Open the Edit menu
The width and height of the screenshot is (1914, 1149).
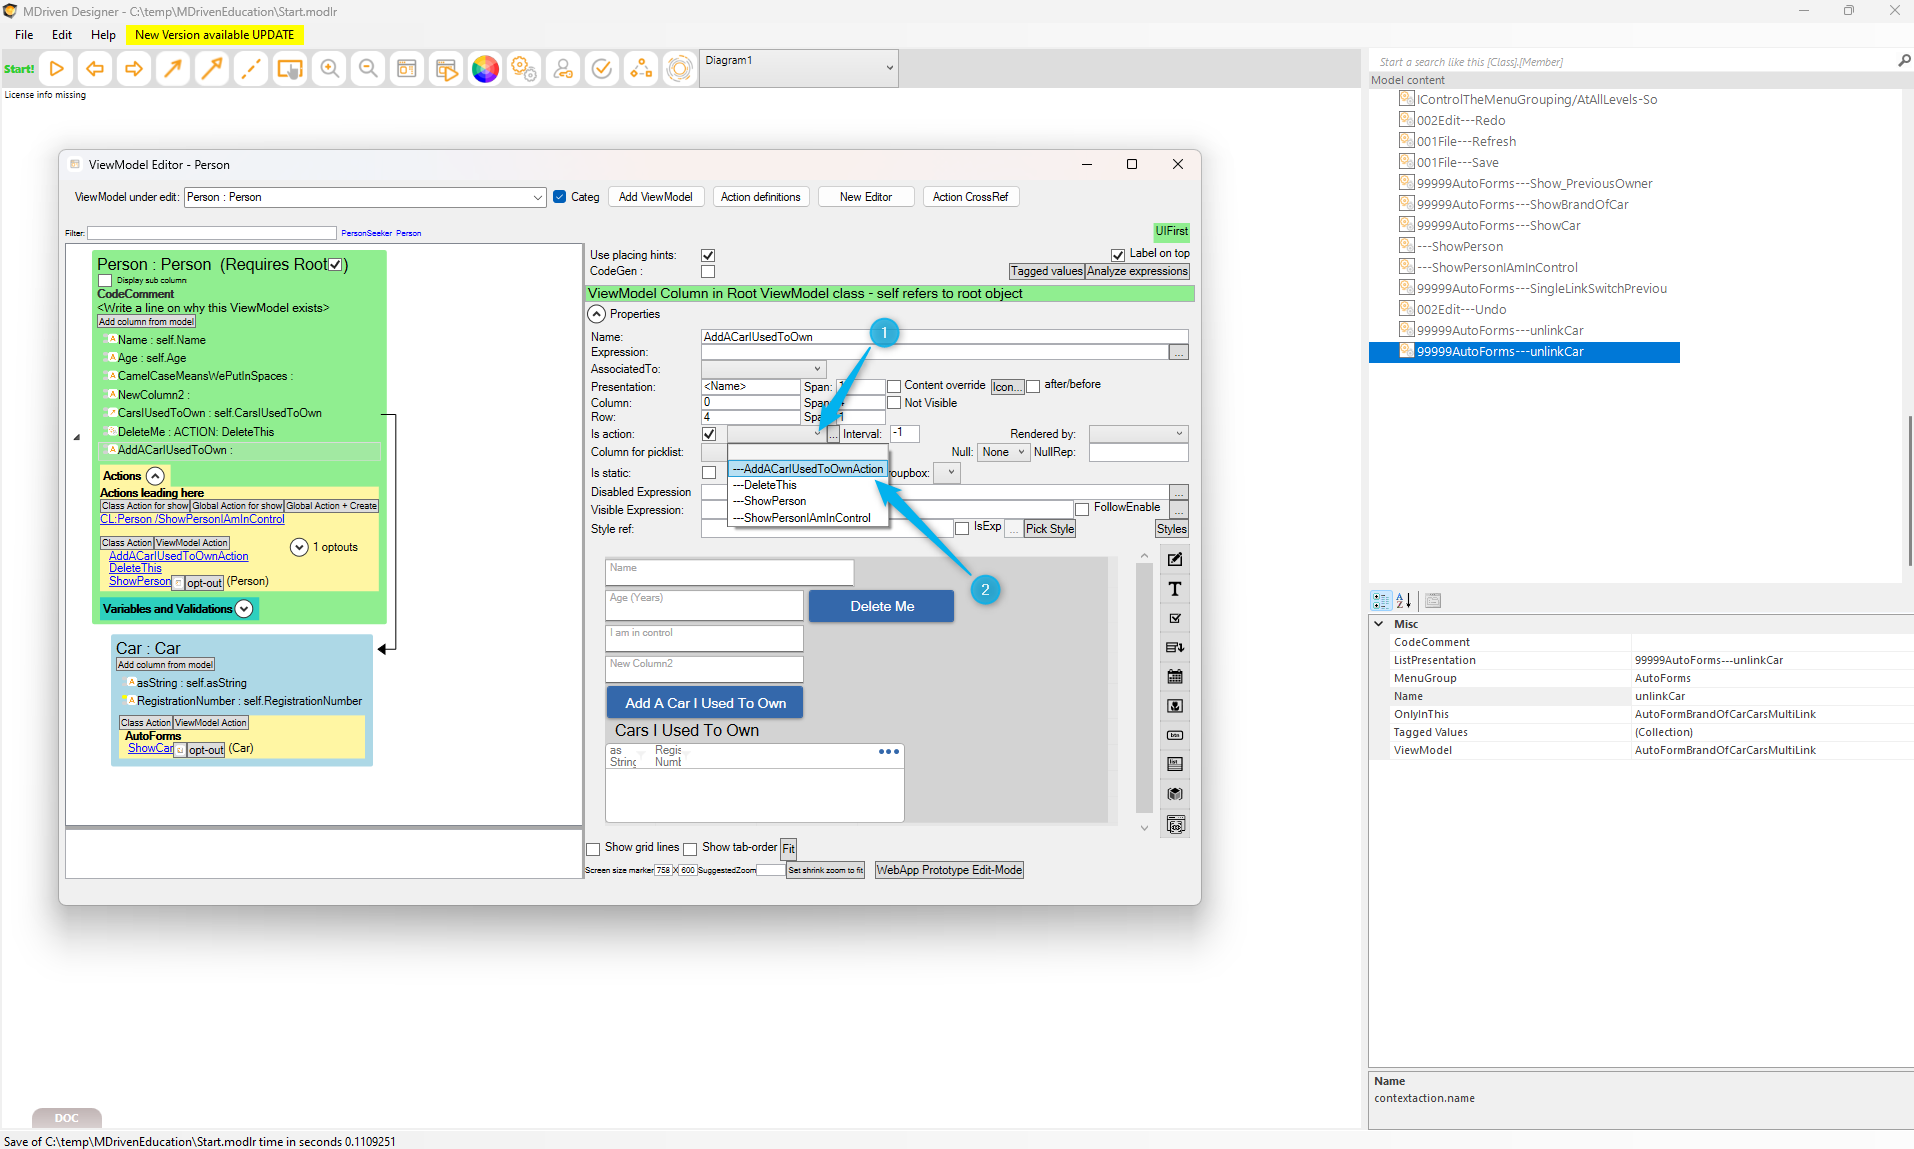(62, 34)
